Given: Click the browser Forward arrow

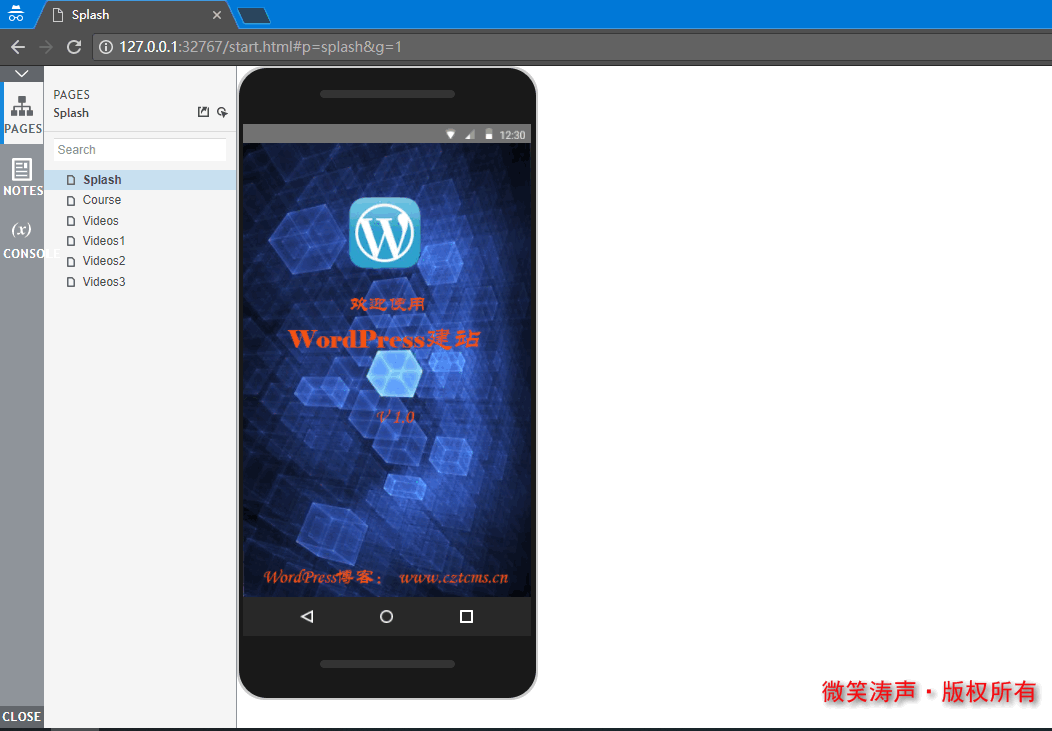Looking at the screenshot, I should pyautogui.click(x=46, y=47).
